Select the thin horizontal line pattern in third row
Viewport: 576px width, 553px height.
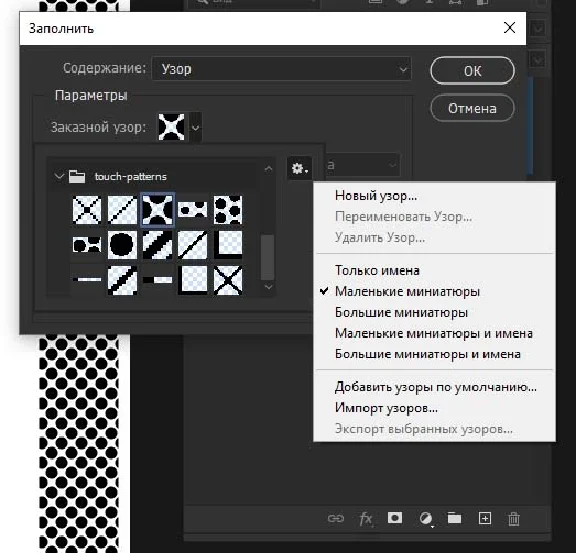click(87, 280)
